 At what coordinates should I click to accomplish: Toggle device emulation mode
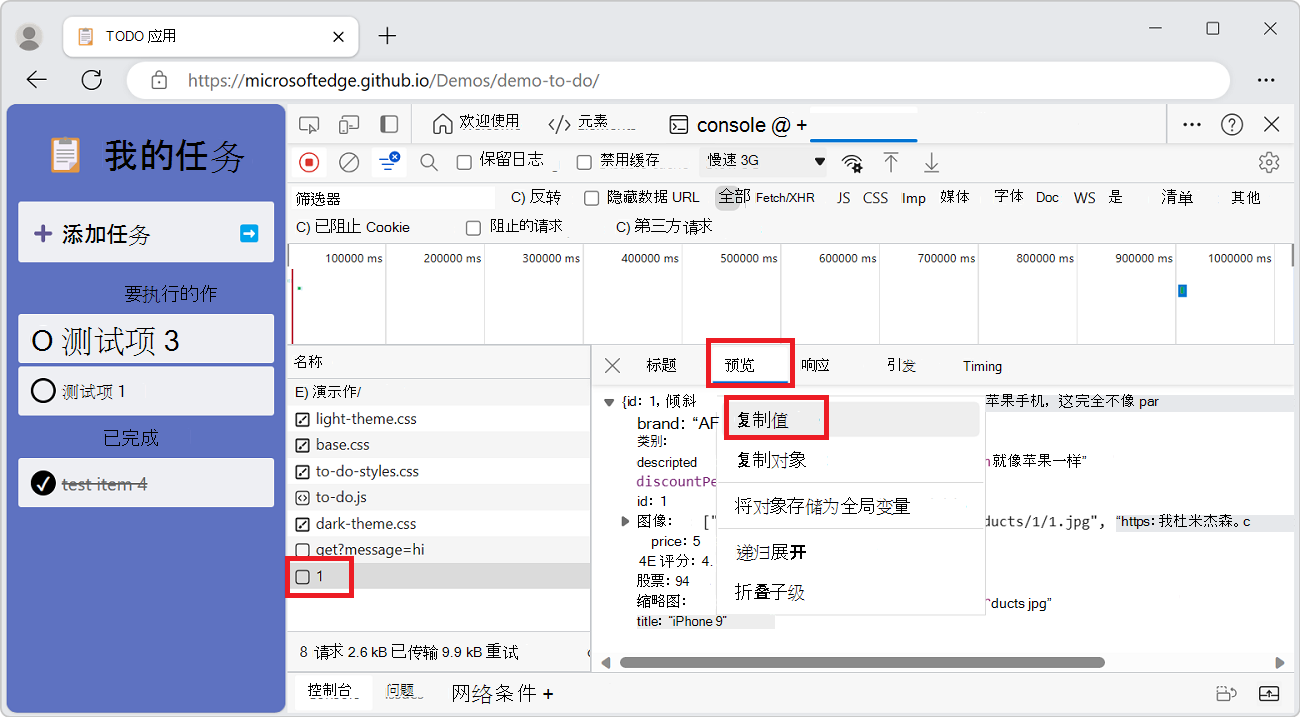(x=348, y=123)
